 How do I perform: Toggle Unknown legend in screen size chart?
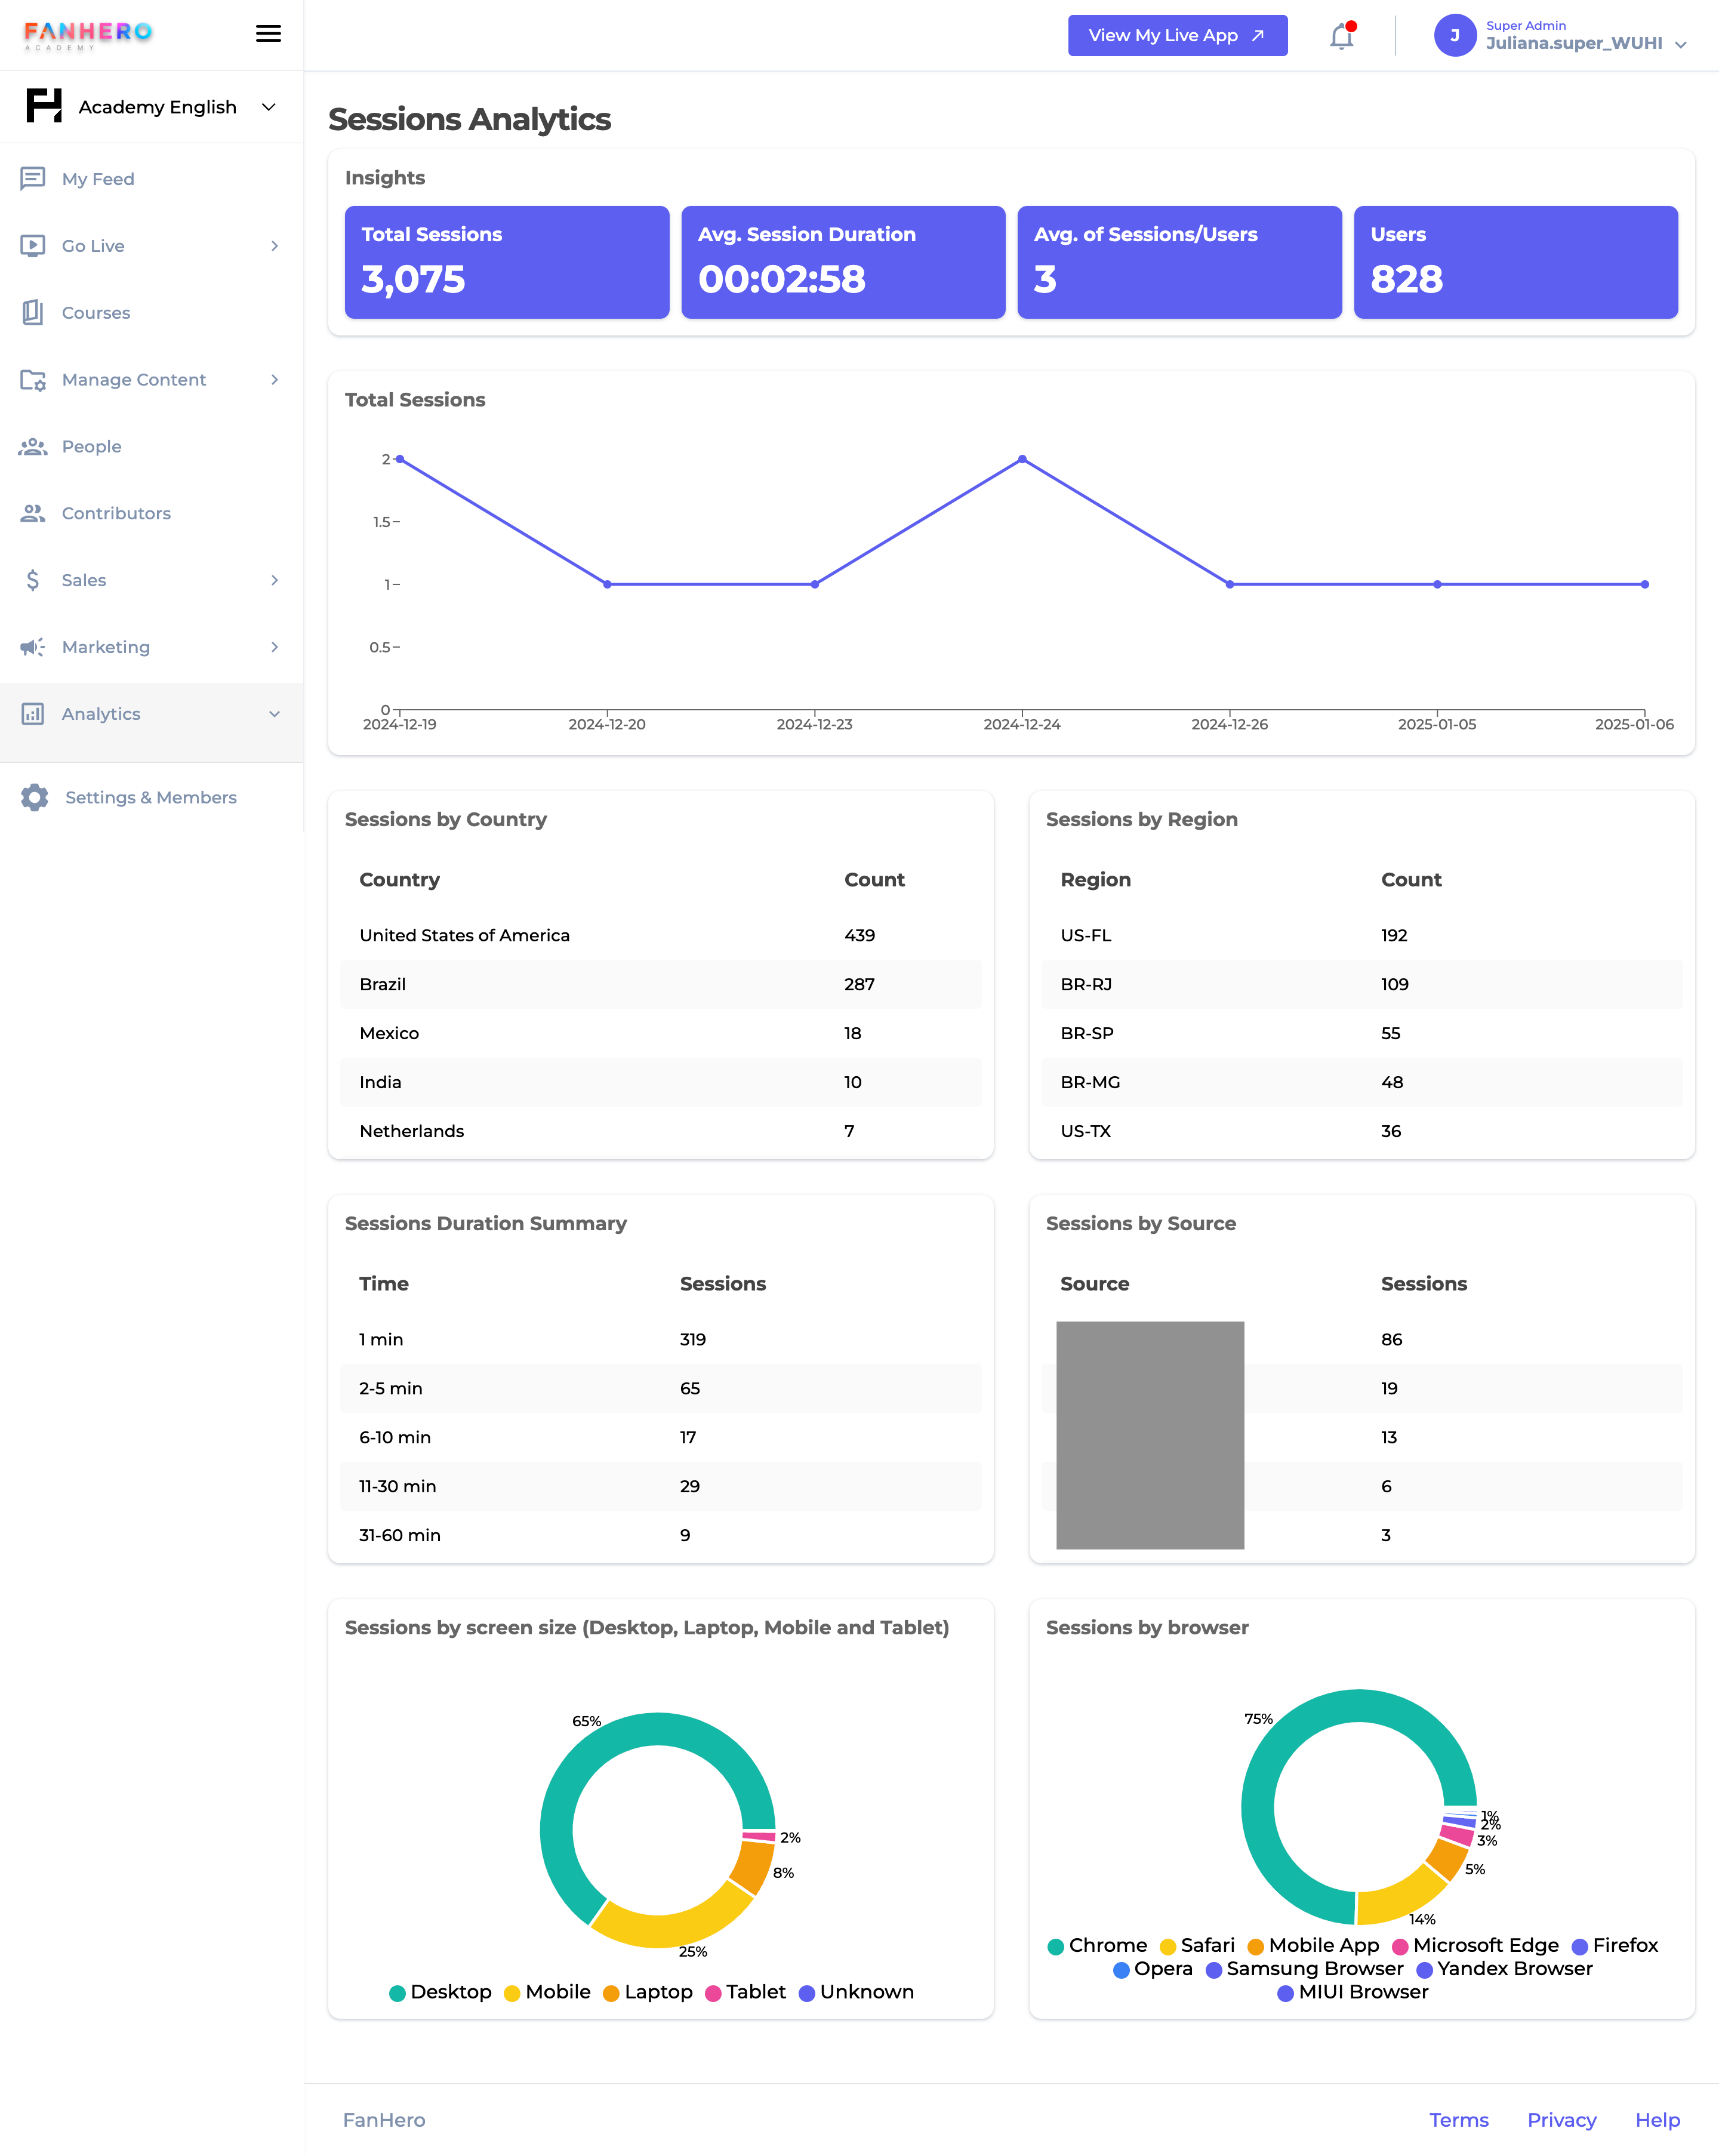[x=856, y=1992]
